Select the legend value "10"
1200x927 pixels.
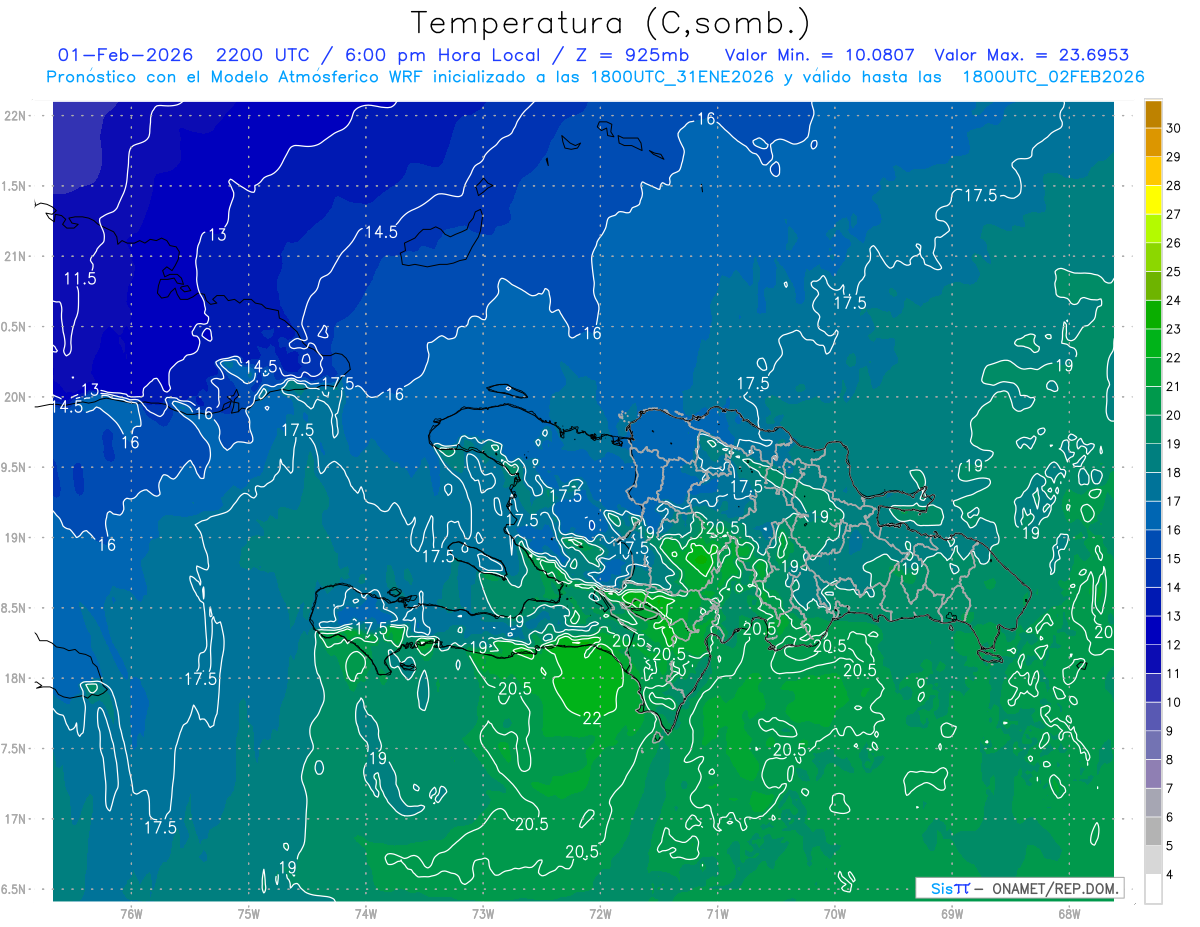(x=1173, y=703)
